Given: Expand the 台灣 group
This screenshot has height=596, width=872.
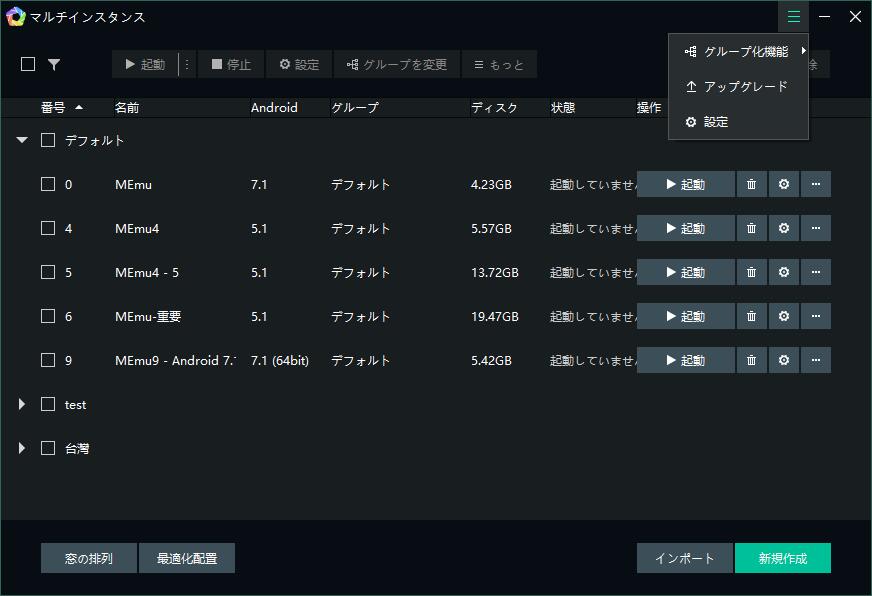Looking at the screenshot, I should point(22,448).
